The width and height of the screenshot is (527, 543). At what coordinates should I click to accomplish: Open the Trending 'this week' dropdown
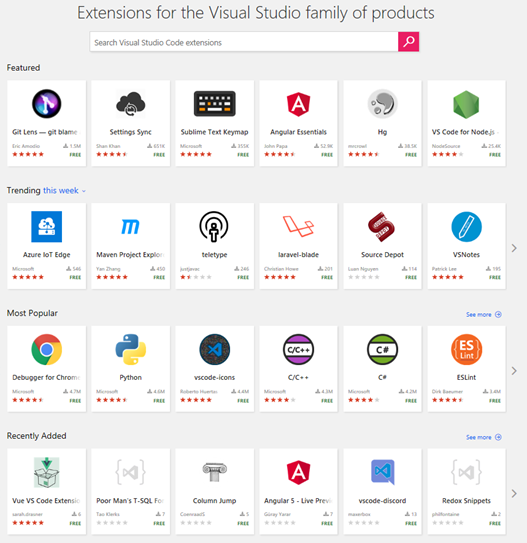coord(64,190)
